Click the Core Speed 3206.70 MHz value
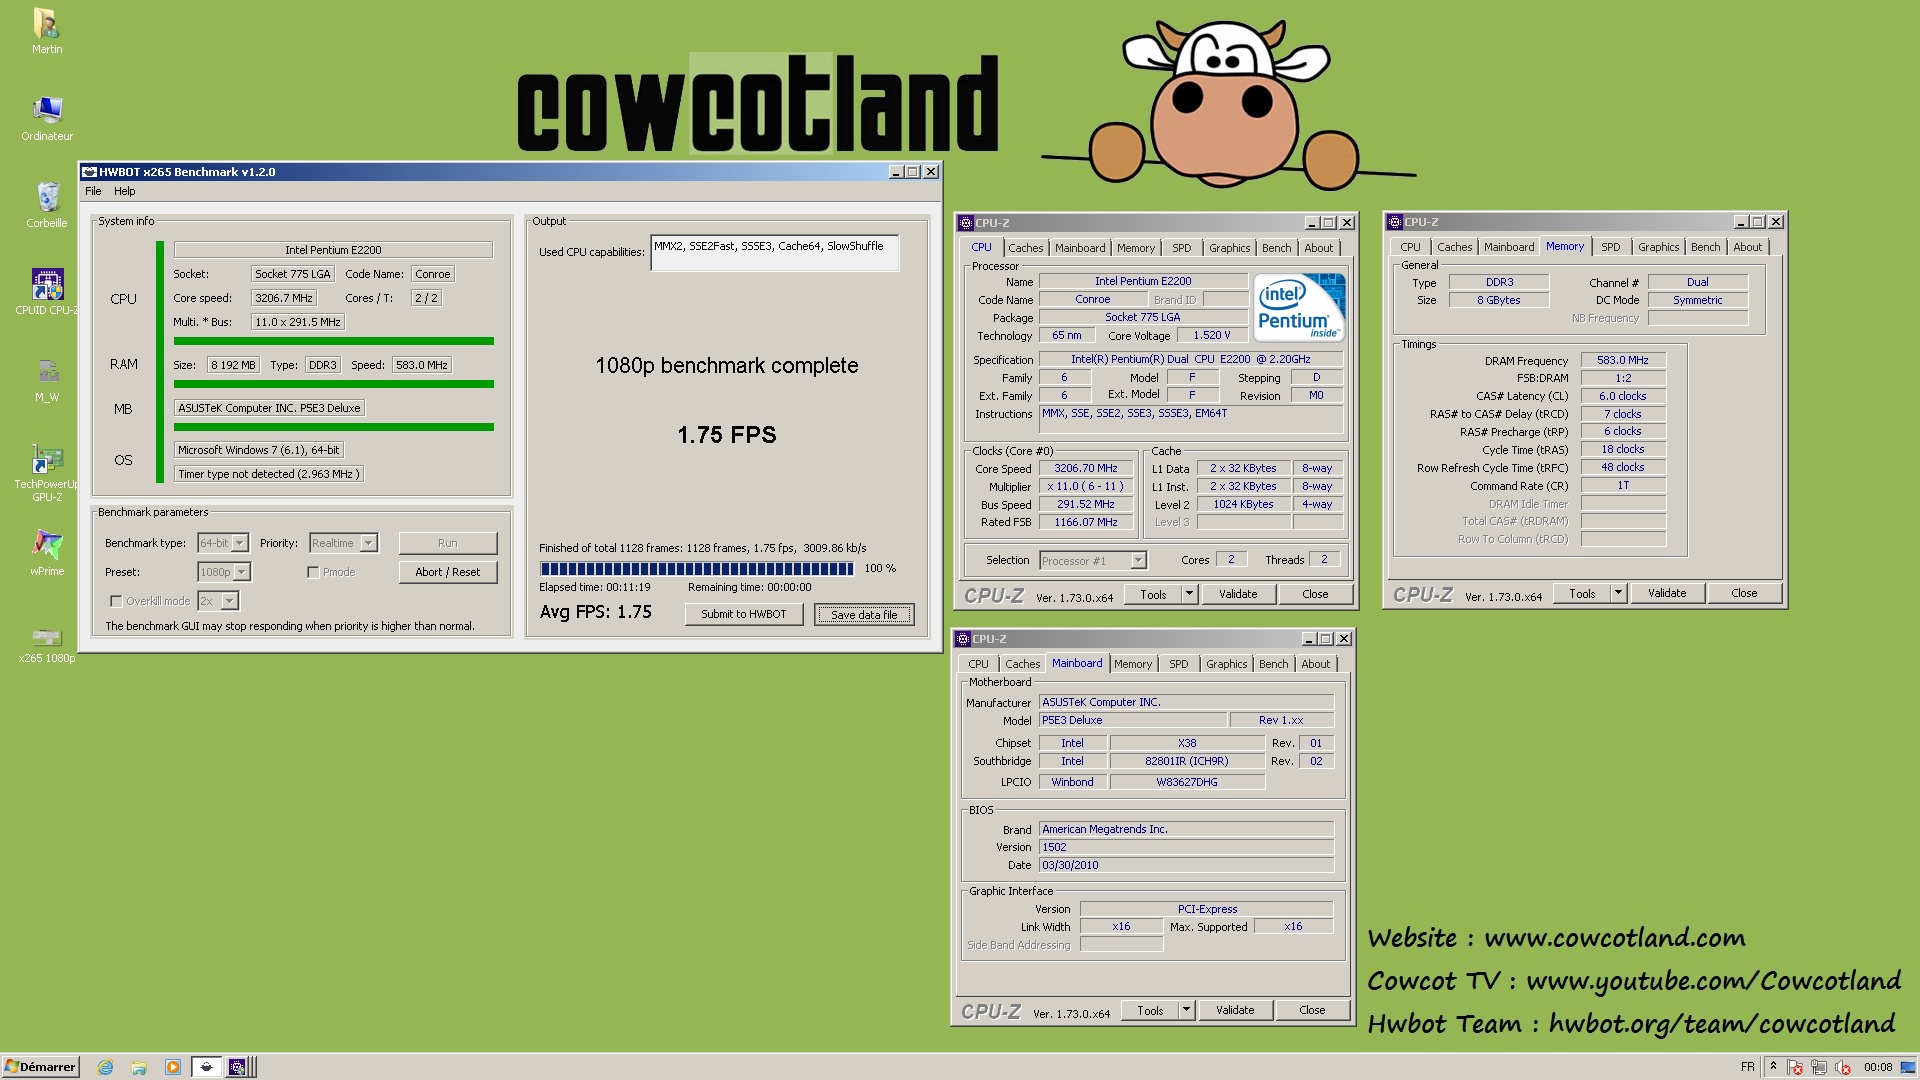The image size is (1920, 1080). tap(1085, 468)
